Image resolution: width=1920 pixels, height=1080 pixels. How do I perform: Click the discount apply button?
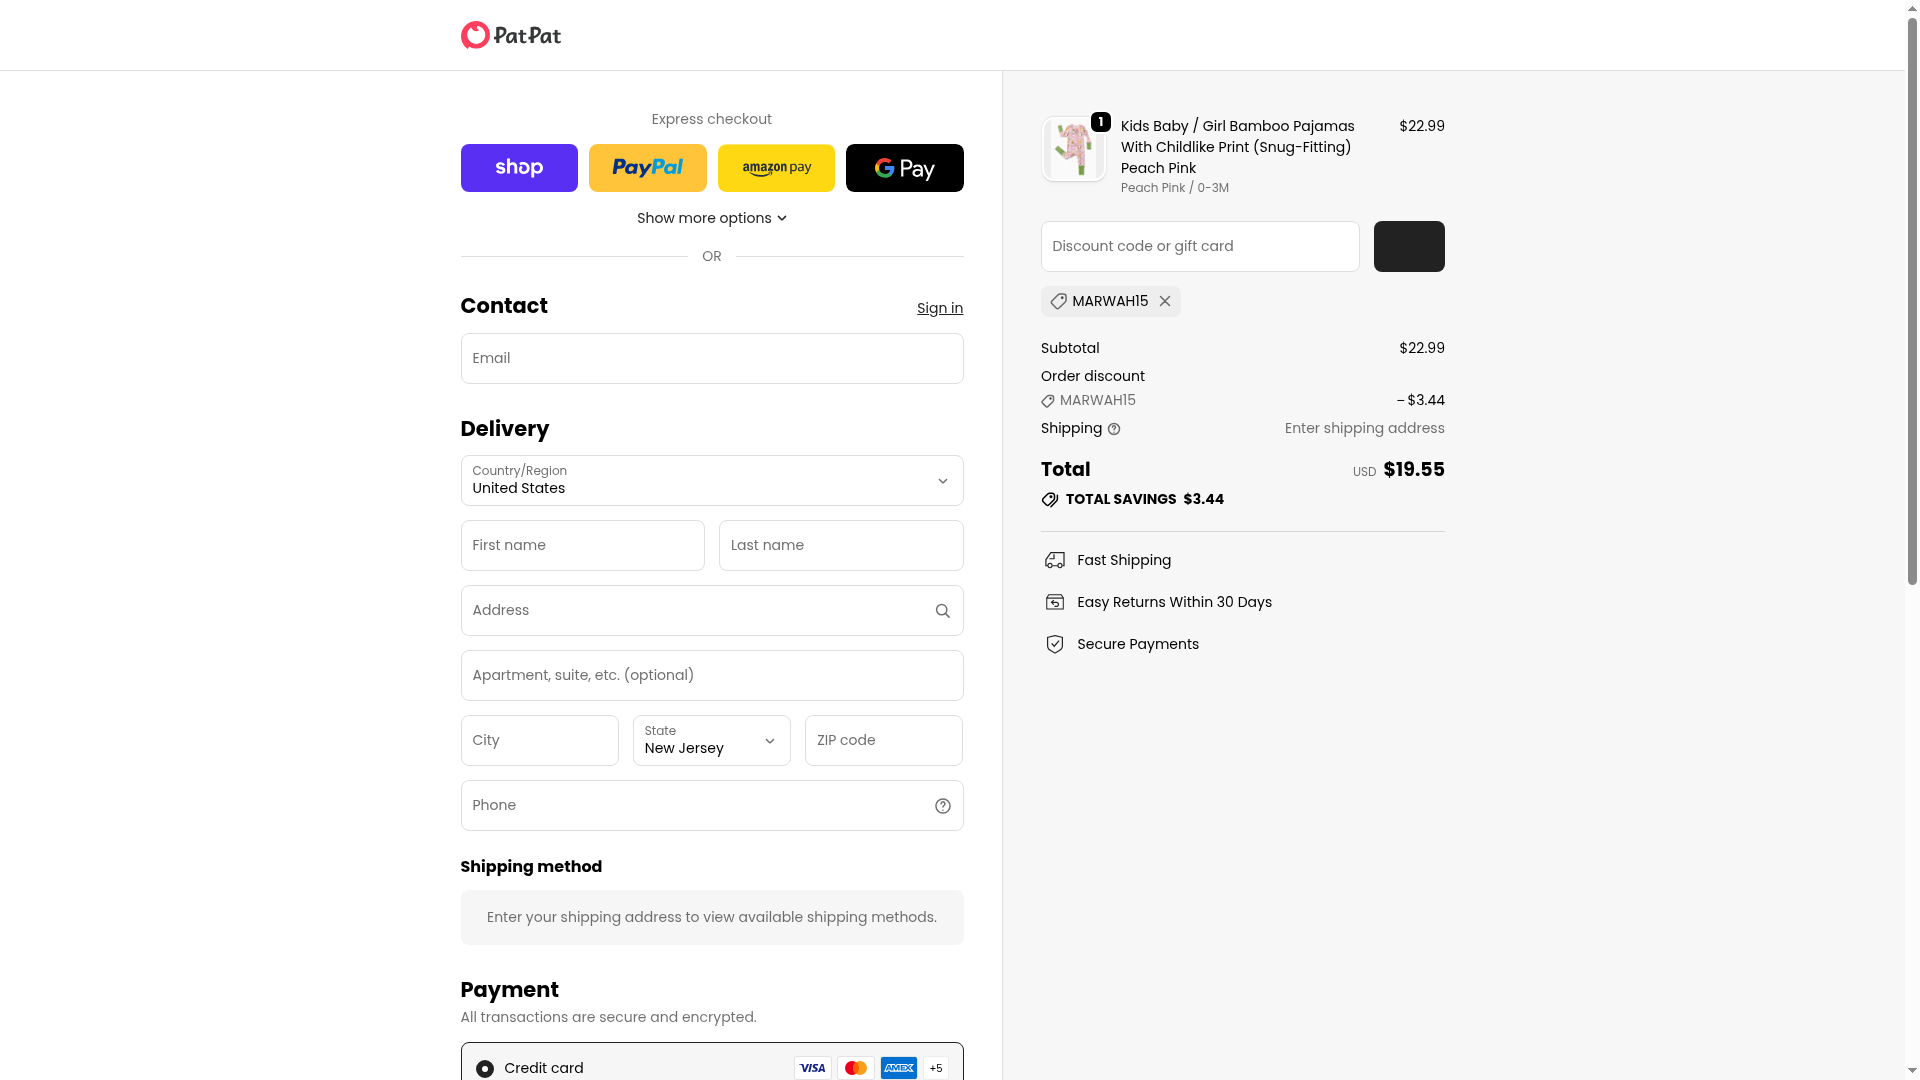(1408, 247)
